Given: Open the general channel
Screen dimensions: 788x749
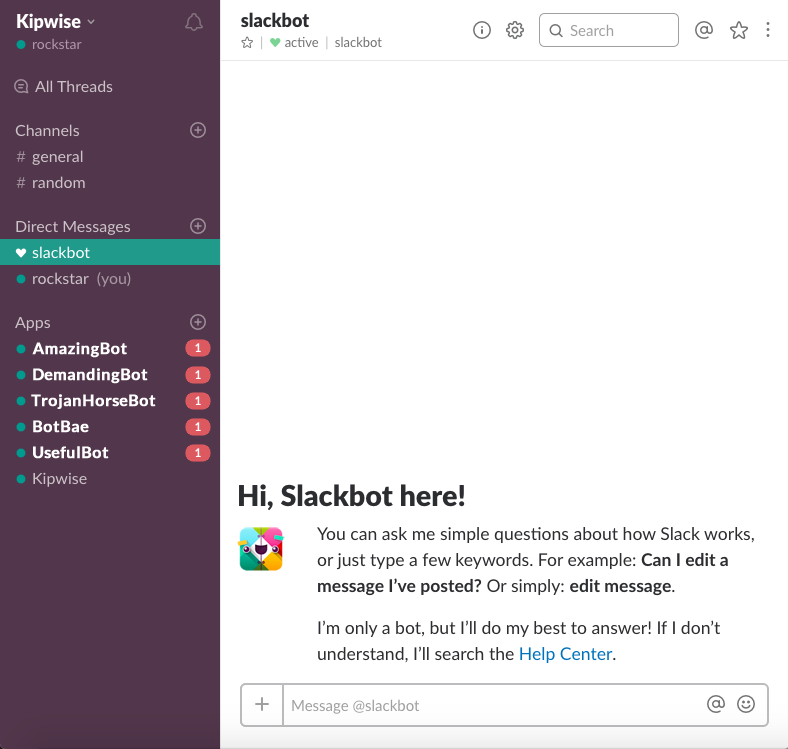Looking at the screenshot, I should pos(57,157).
